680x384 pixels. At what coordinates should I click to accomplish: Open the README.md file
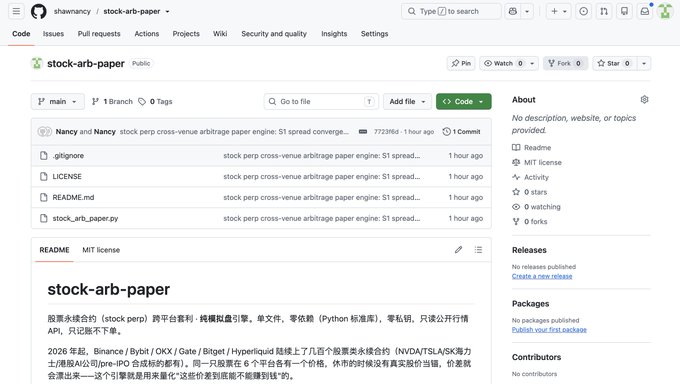pyautogui.click(x=73, y=197)
